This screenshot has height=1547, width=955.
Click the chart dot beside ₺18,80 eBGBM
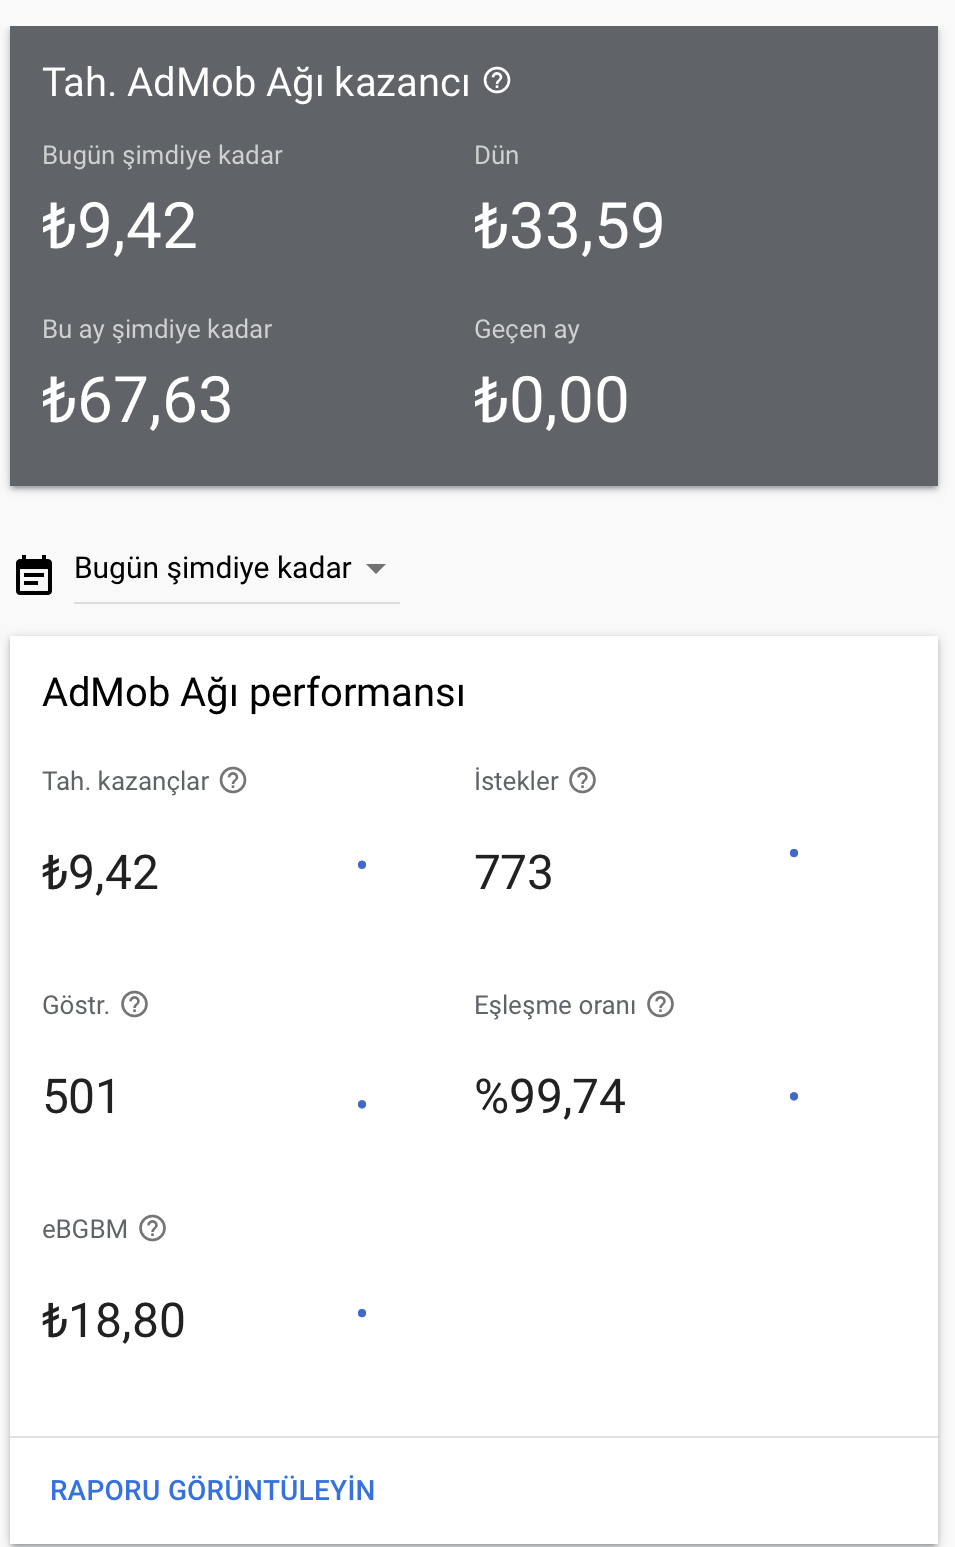coord(362,1313)
